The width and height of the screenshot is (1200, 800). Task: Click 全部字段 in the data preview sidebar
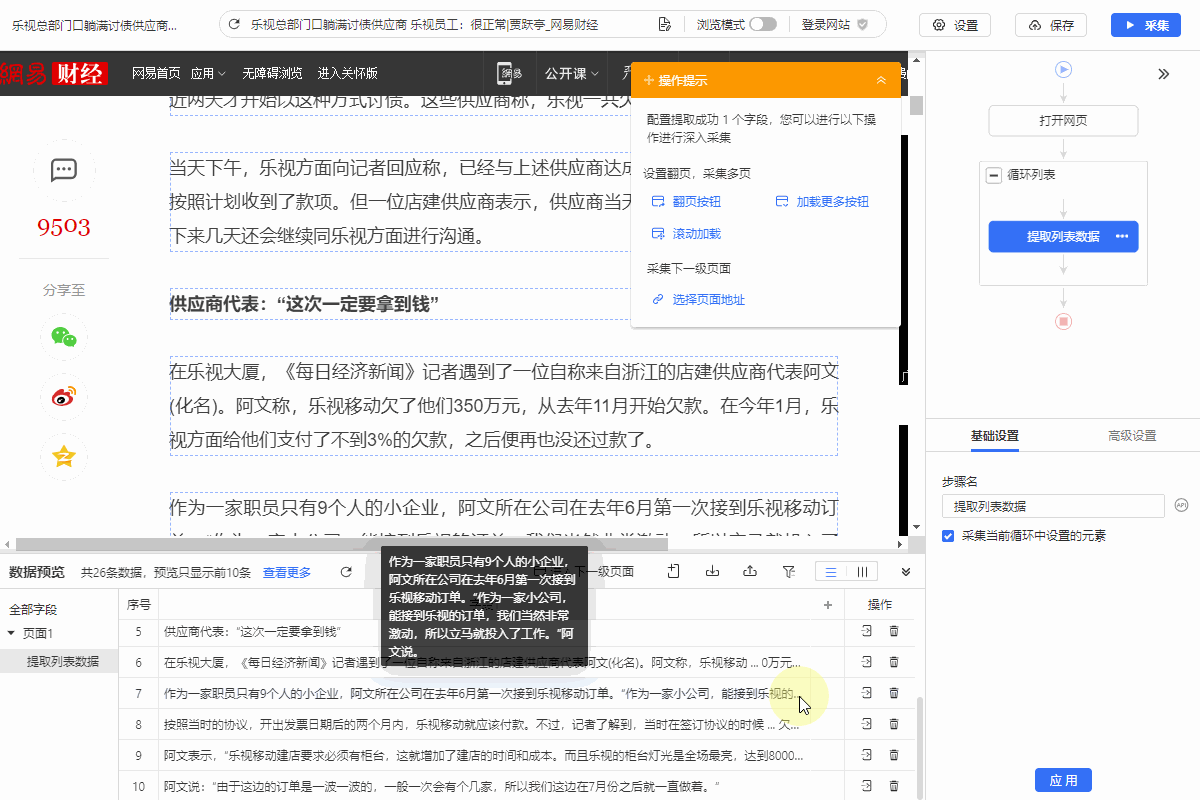click(x=33, y=609)
